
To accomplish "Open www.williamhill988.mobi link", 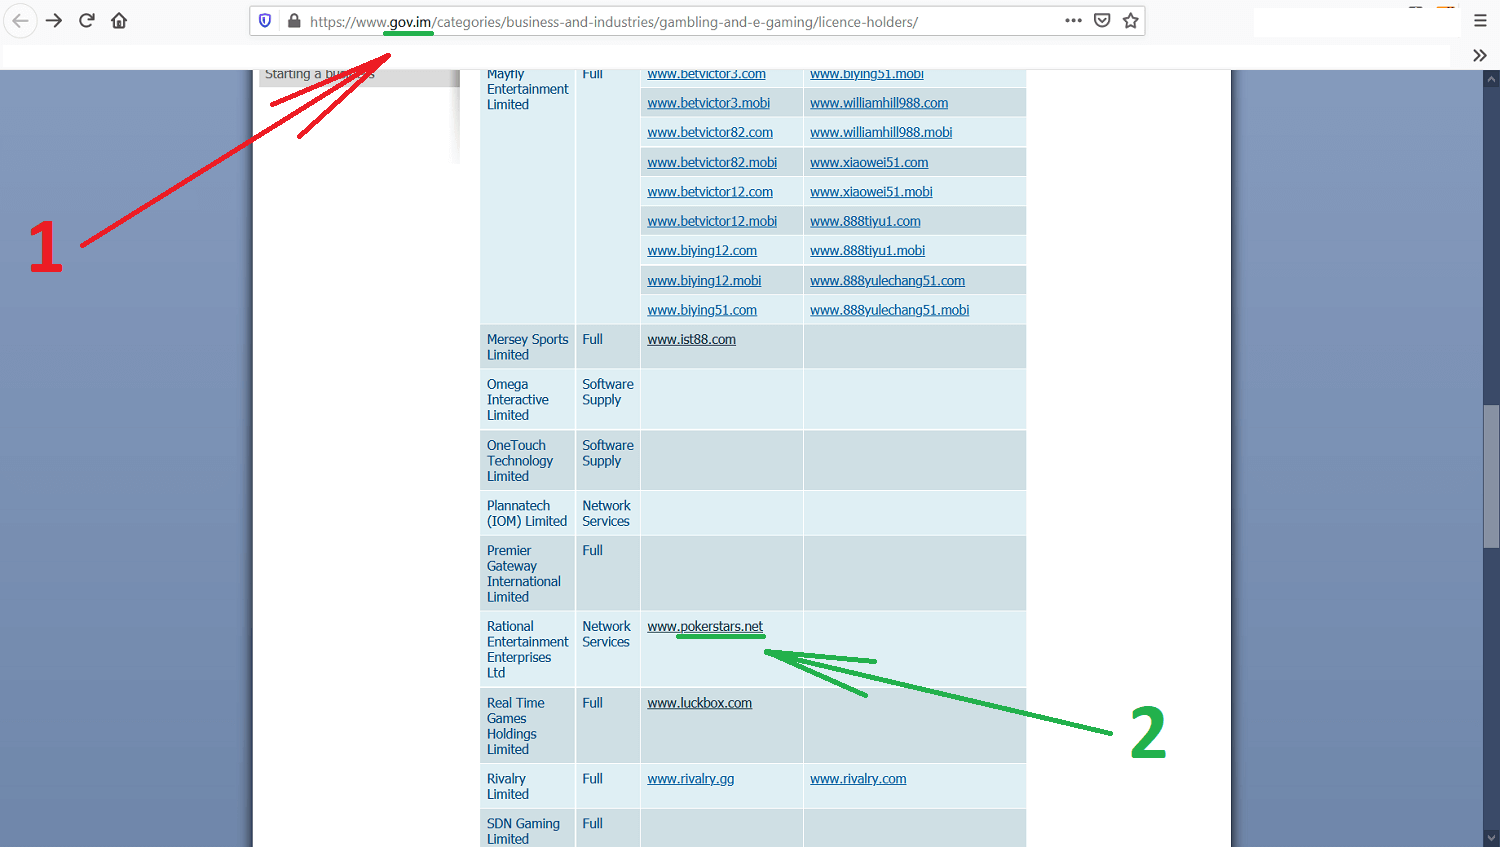I will [881, 132].
